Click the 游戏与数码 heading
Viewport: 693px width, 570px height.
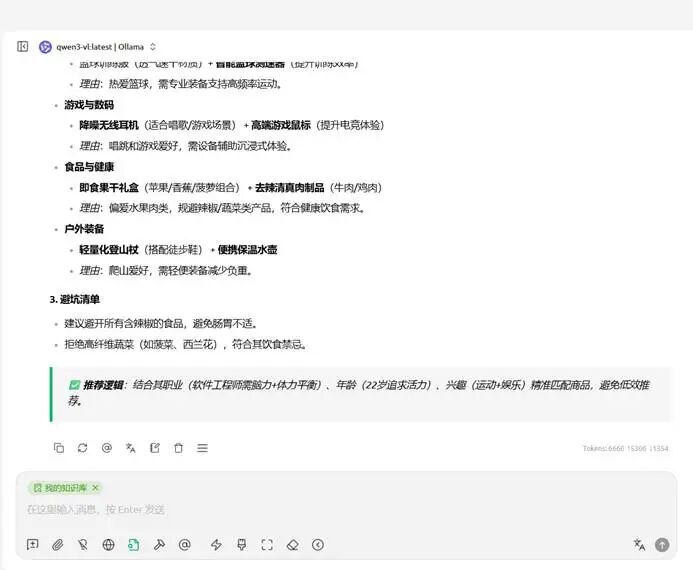click(x=89, y=105)
